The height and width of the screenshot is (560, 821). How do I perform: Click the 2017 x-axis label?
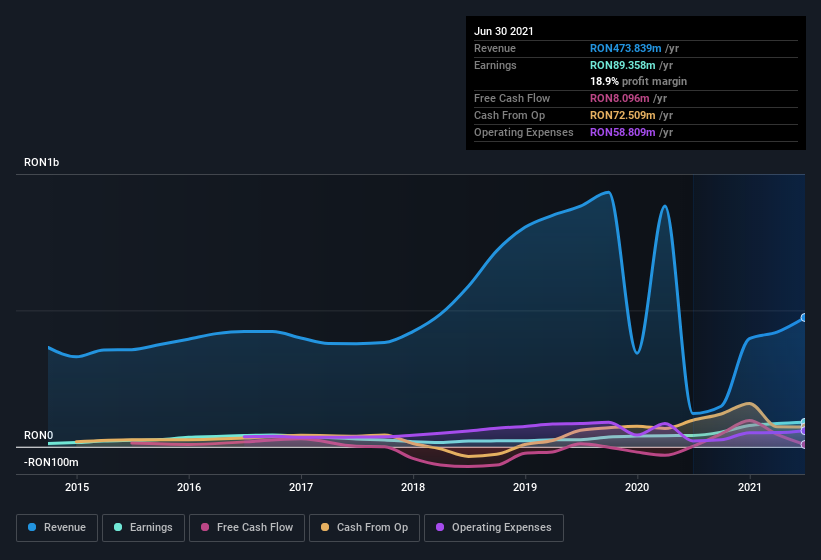301,487
